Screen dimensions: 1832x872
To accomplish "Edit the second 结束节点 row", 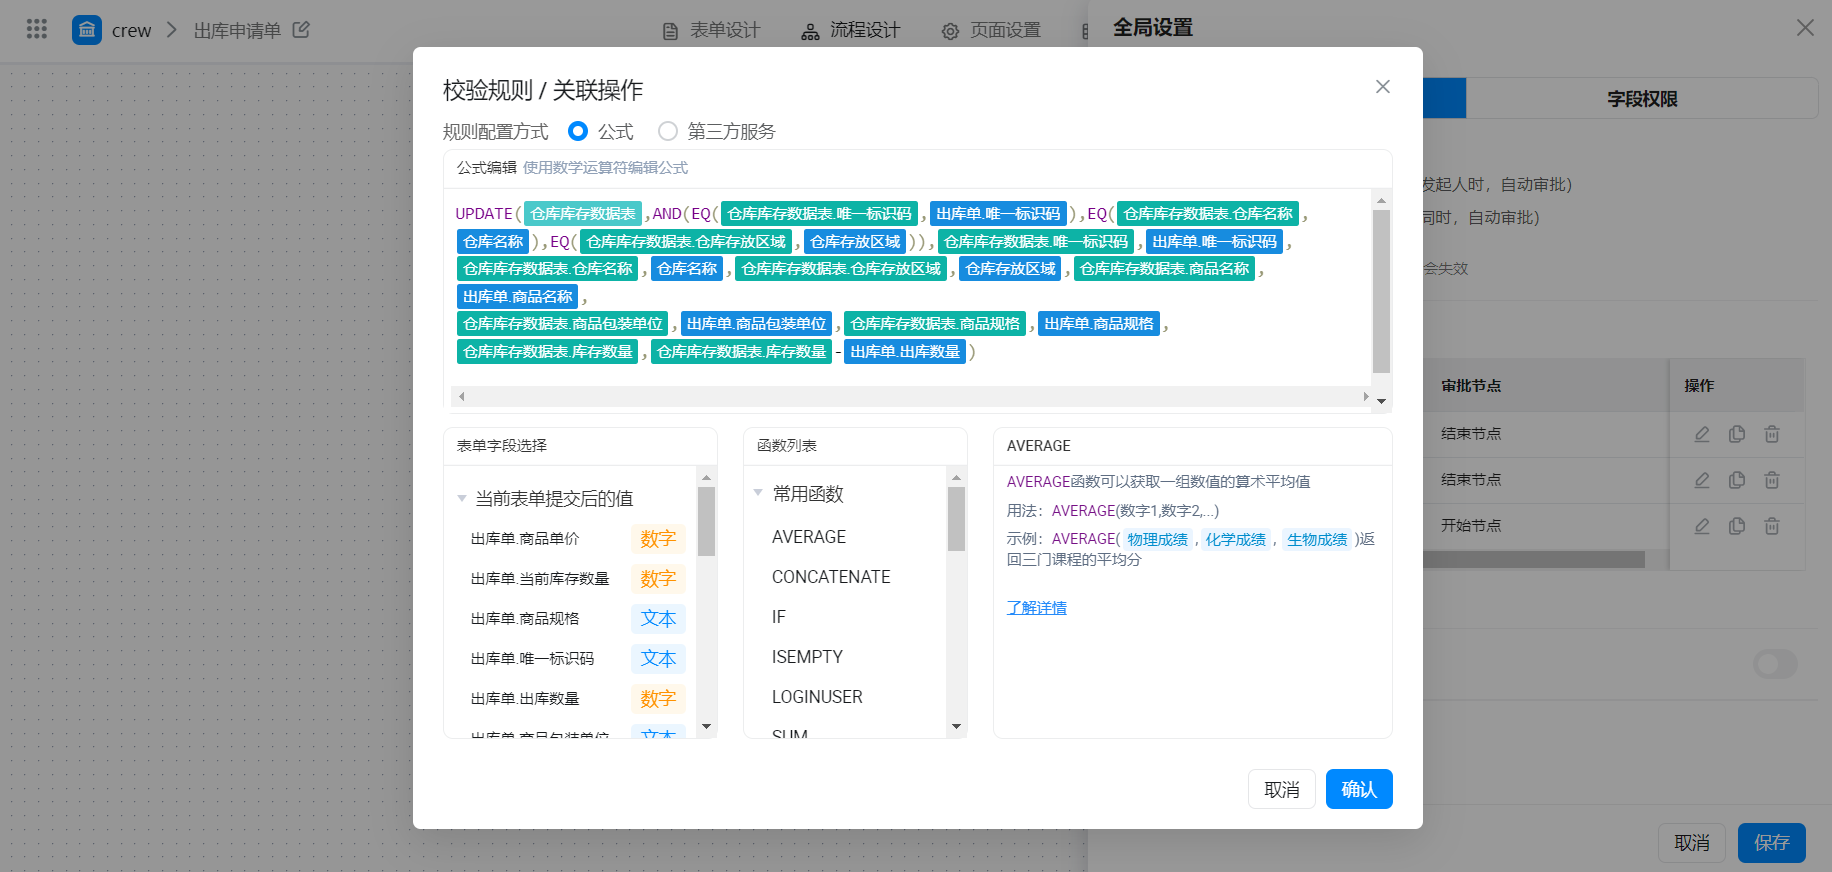I will coord(1702,480).
